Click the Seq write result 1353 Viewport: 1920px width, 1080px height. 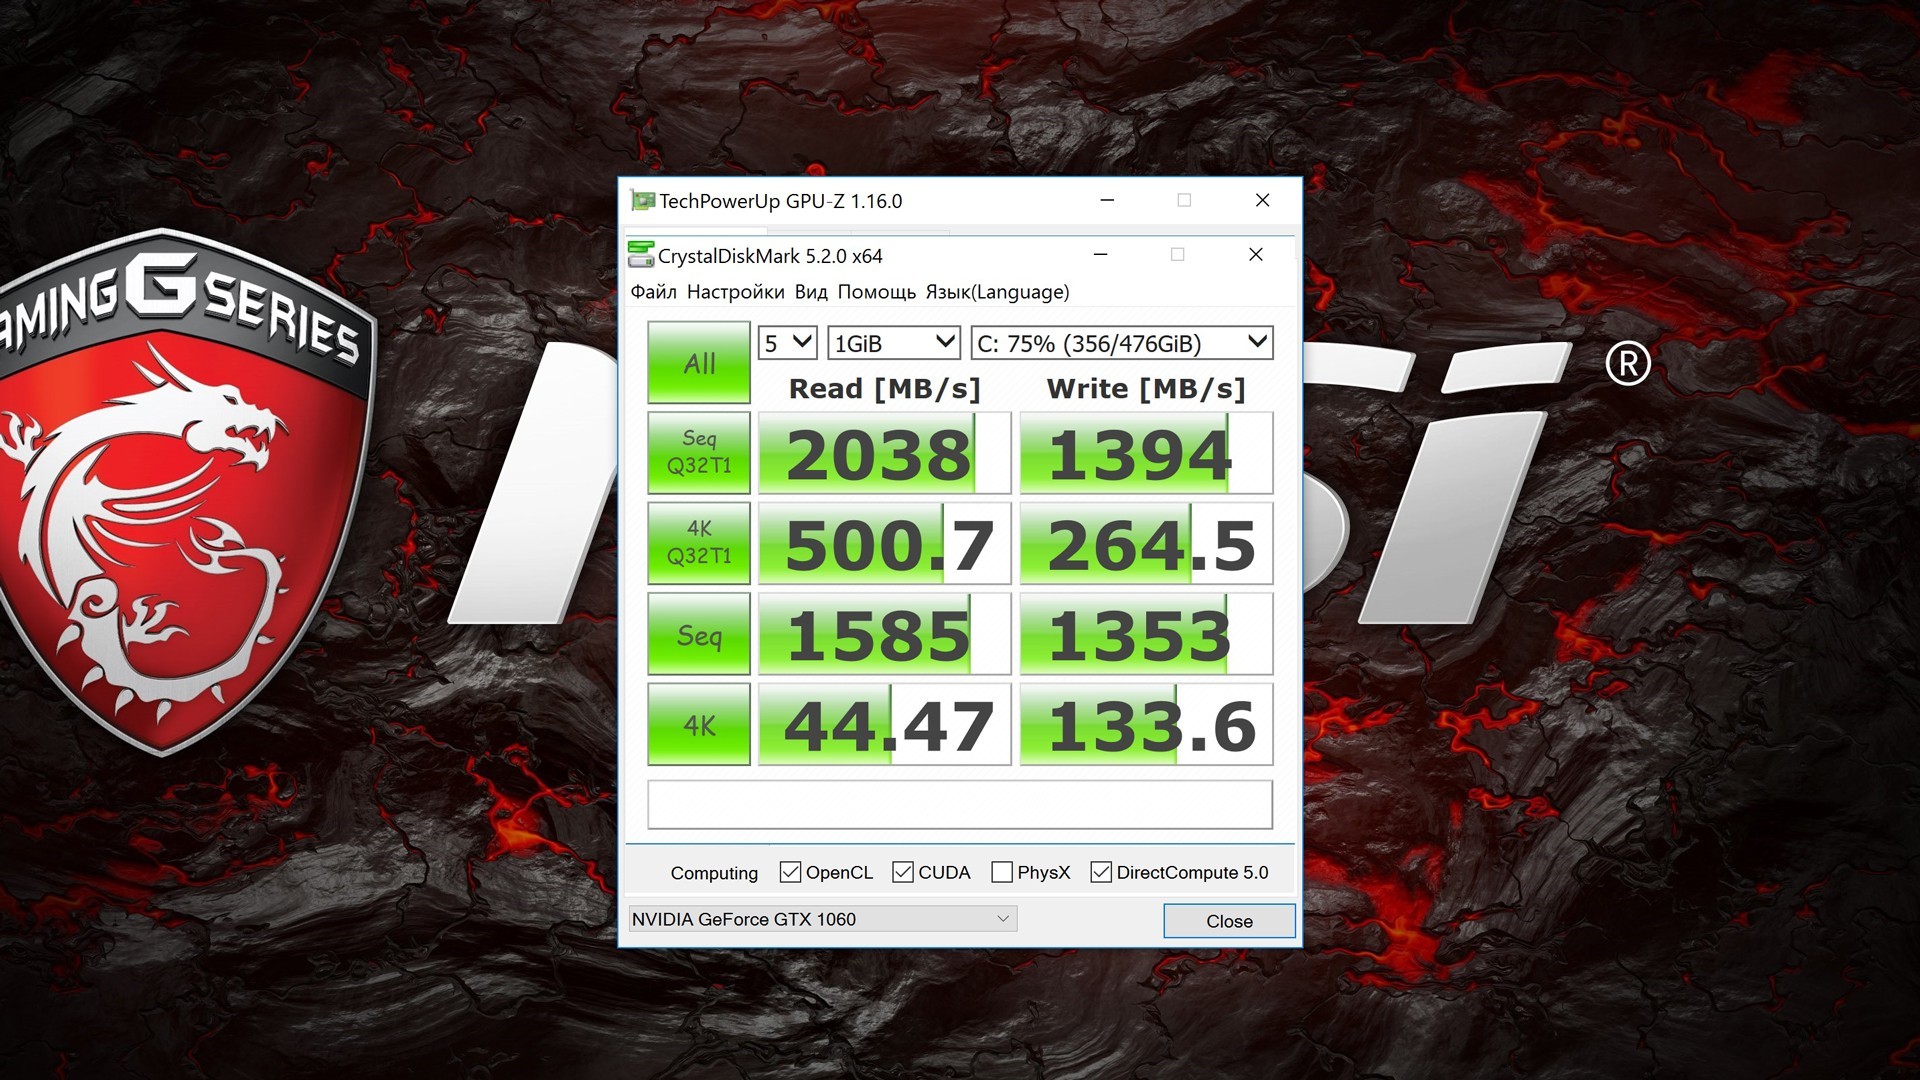[1146, 634]
